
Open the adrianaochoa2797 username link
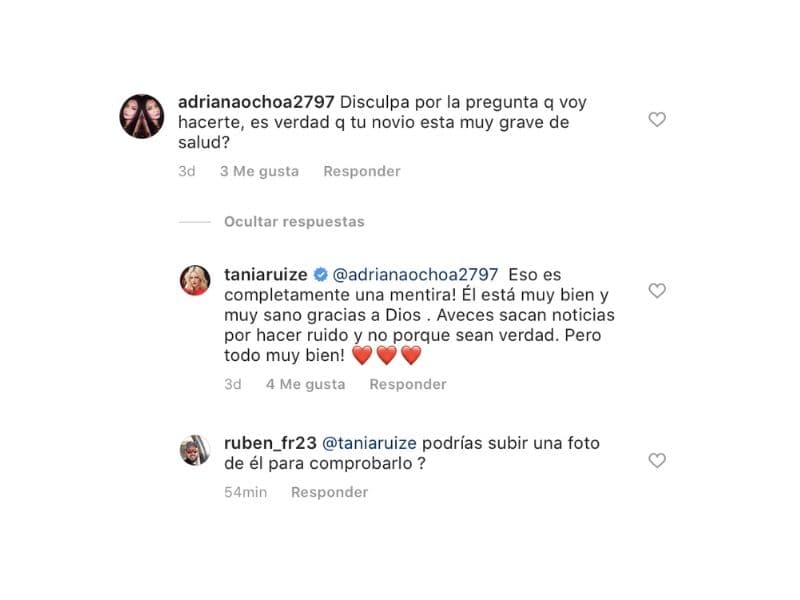[x=256, y=102]
